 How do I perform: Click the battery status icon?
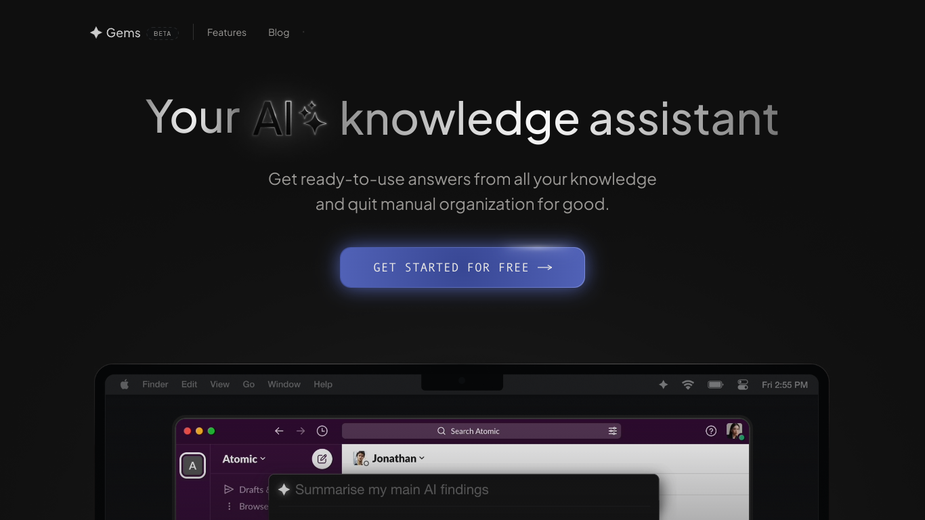(x=716, y=384)
